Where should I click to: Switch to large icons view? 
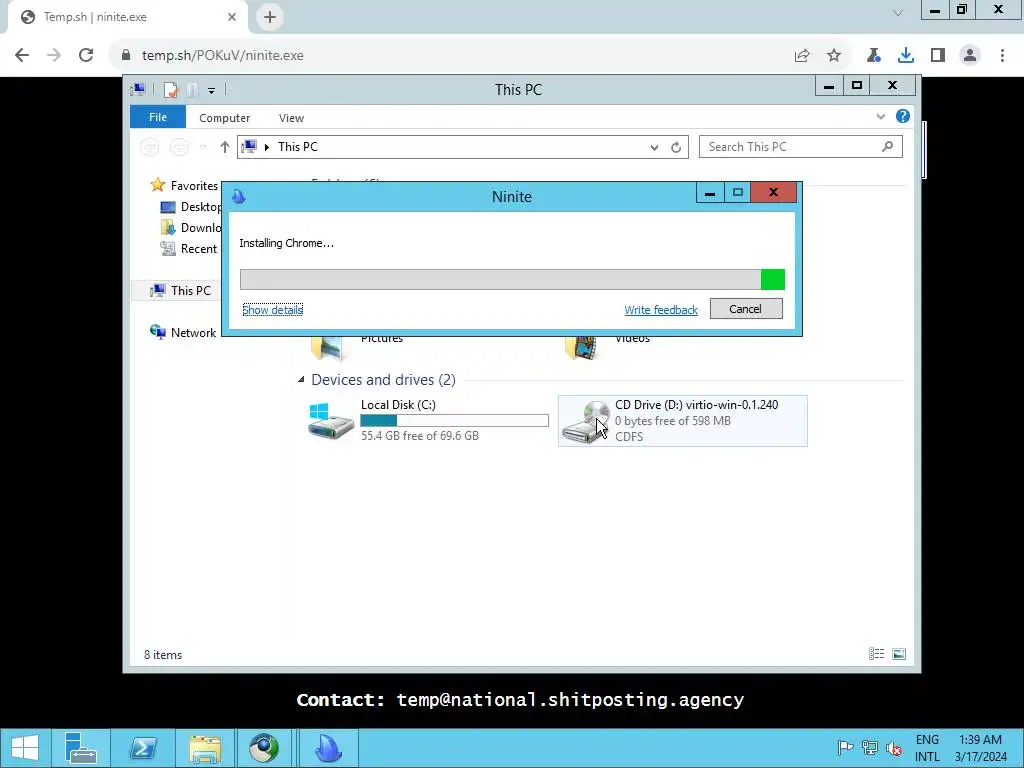coord(899,654)
